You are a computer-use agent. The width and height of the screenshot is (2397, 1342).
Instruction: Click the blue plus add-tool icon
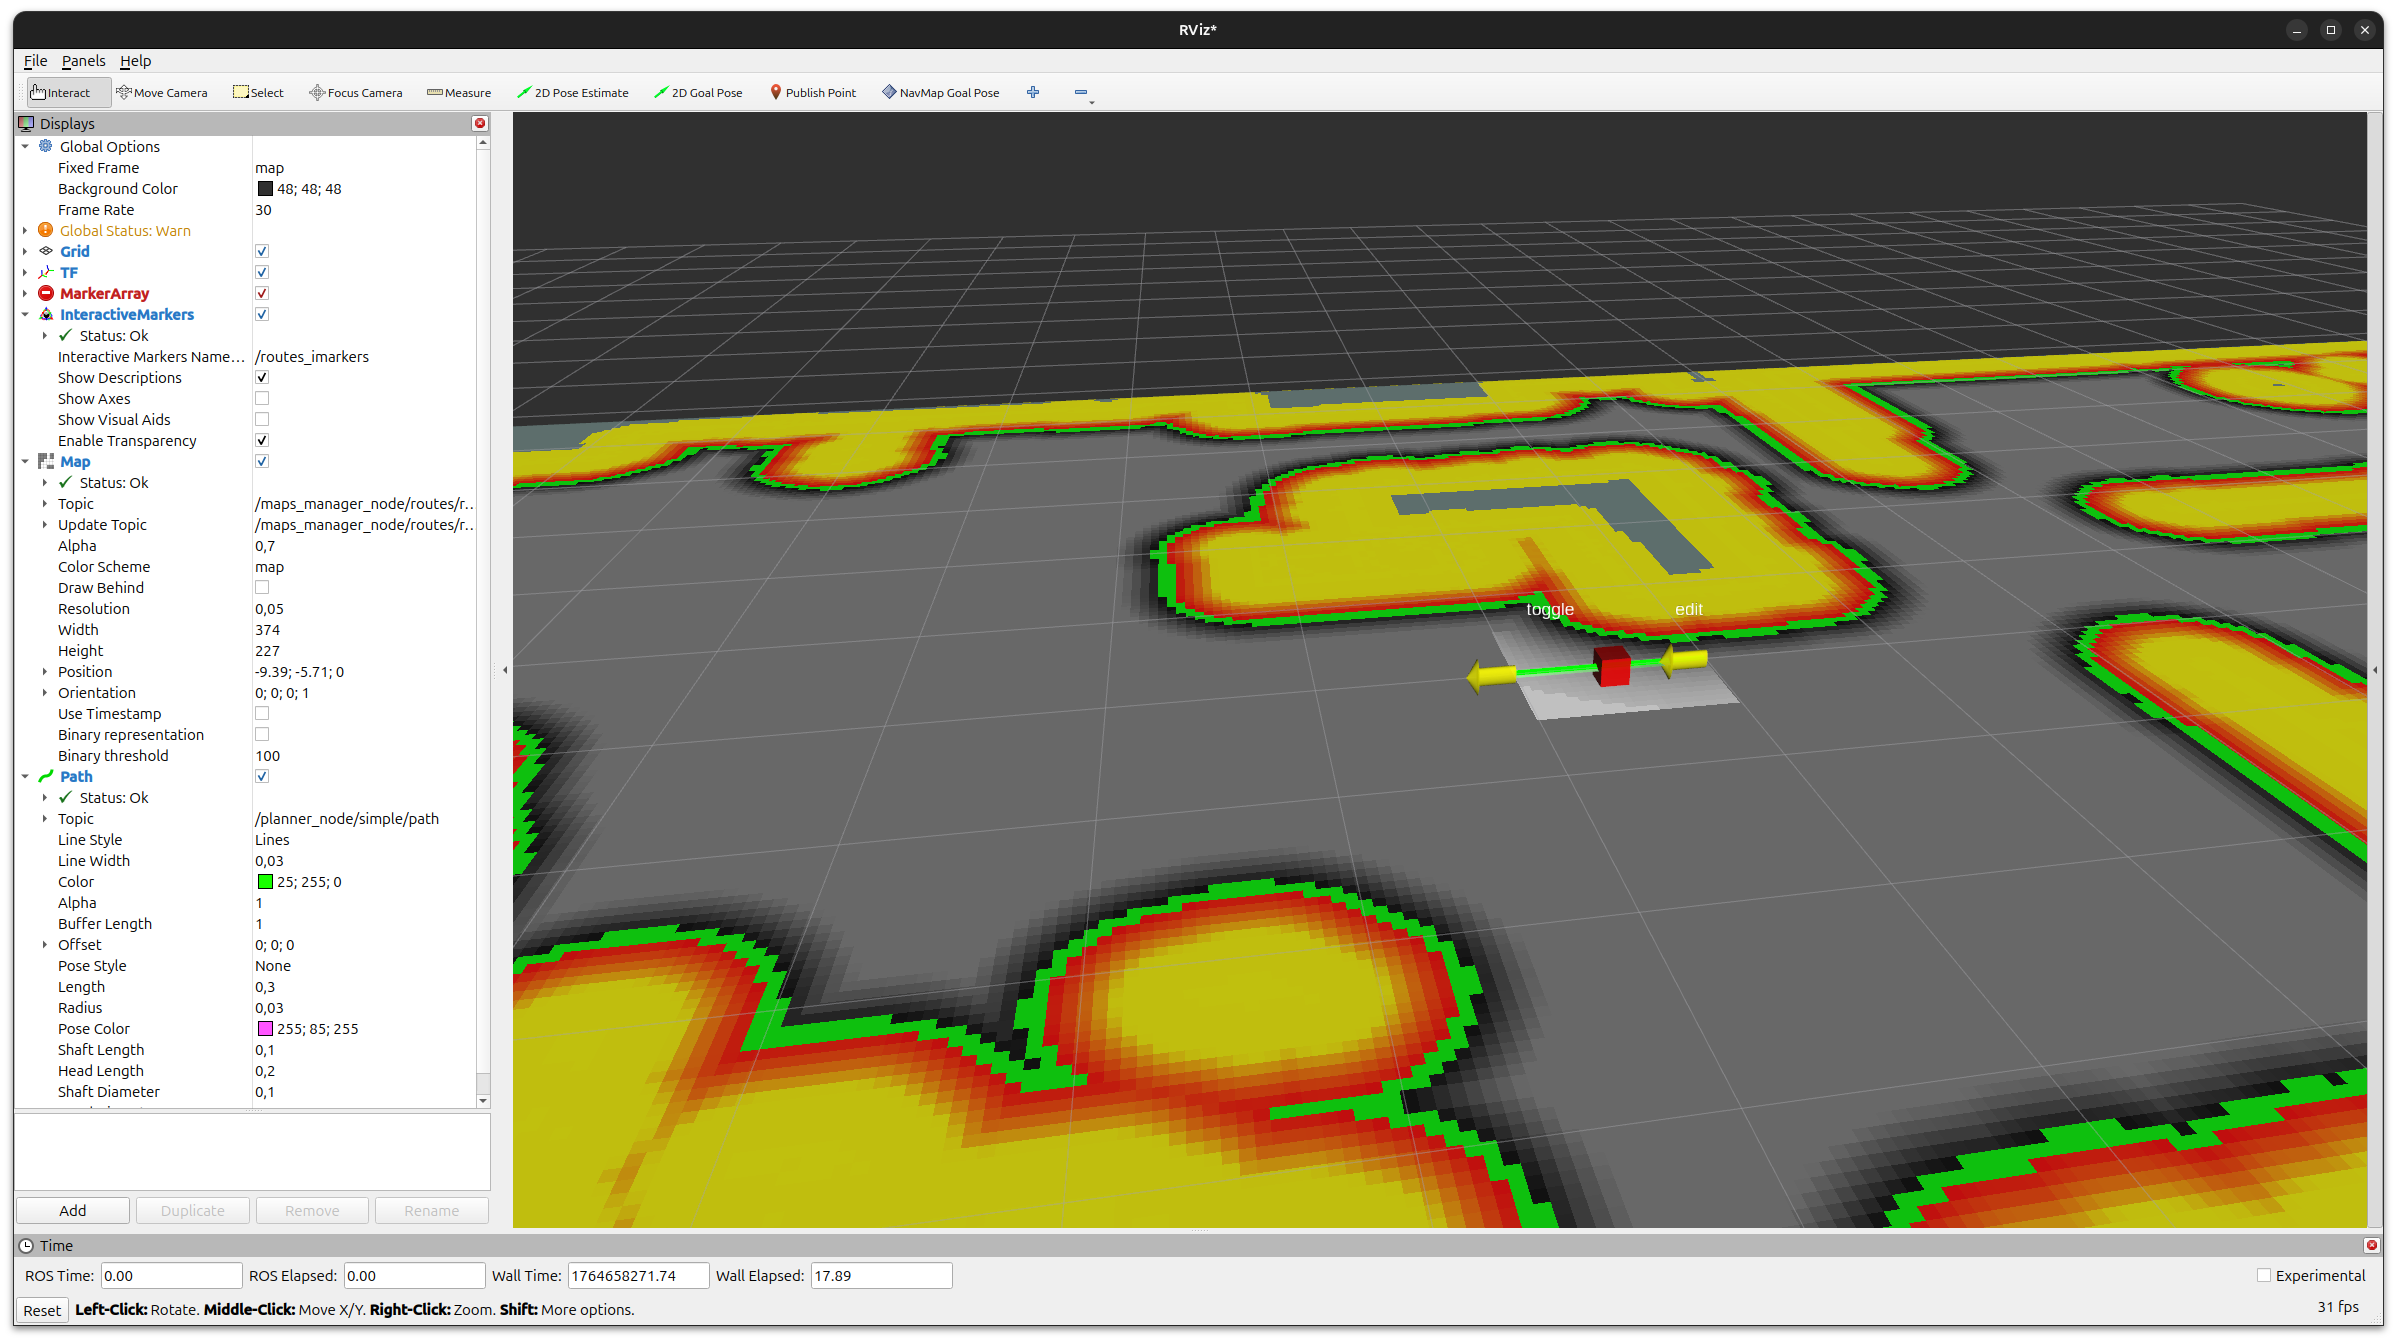1033,92
